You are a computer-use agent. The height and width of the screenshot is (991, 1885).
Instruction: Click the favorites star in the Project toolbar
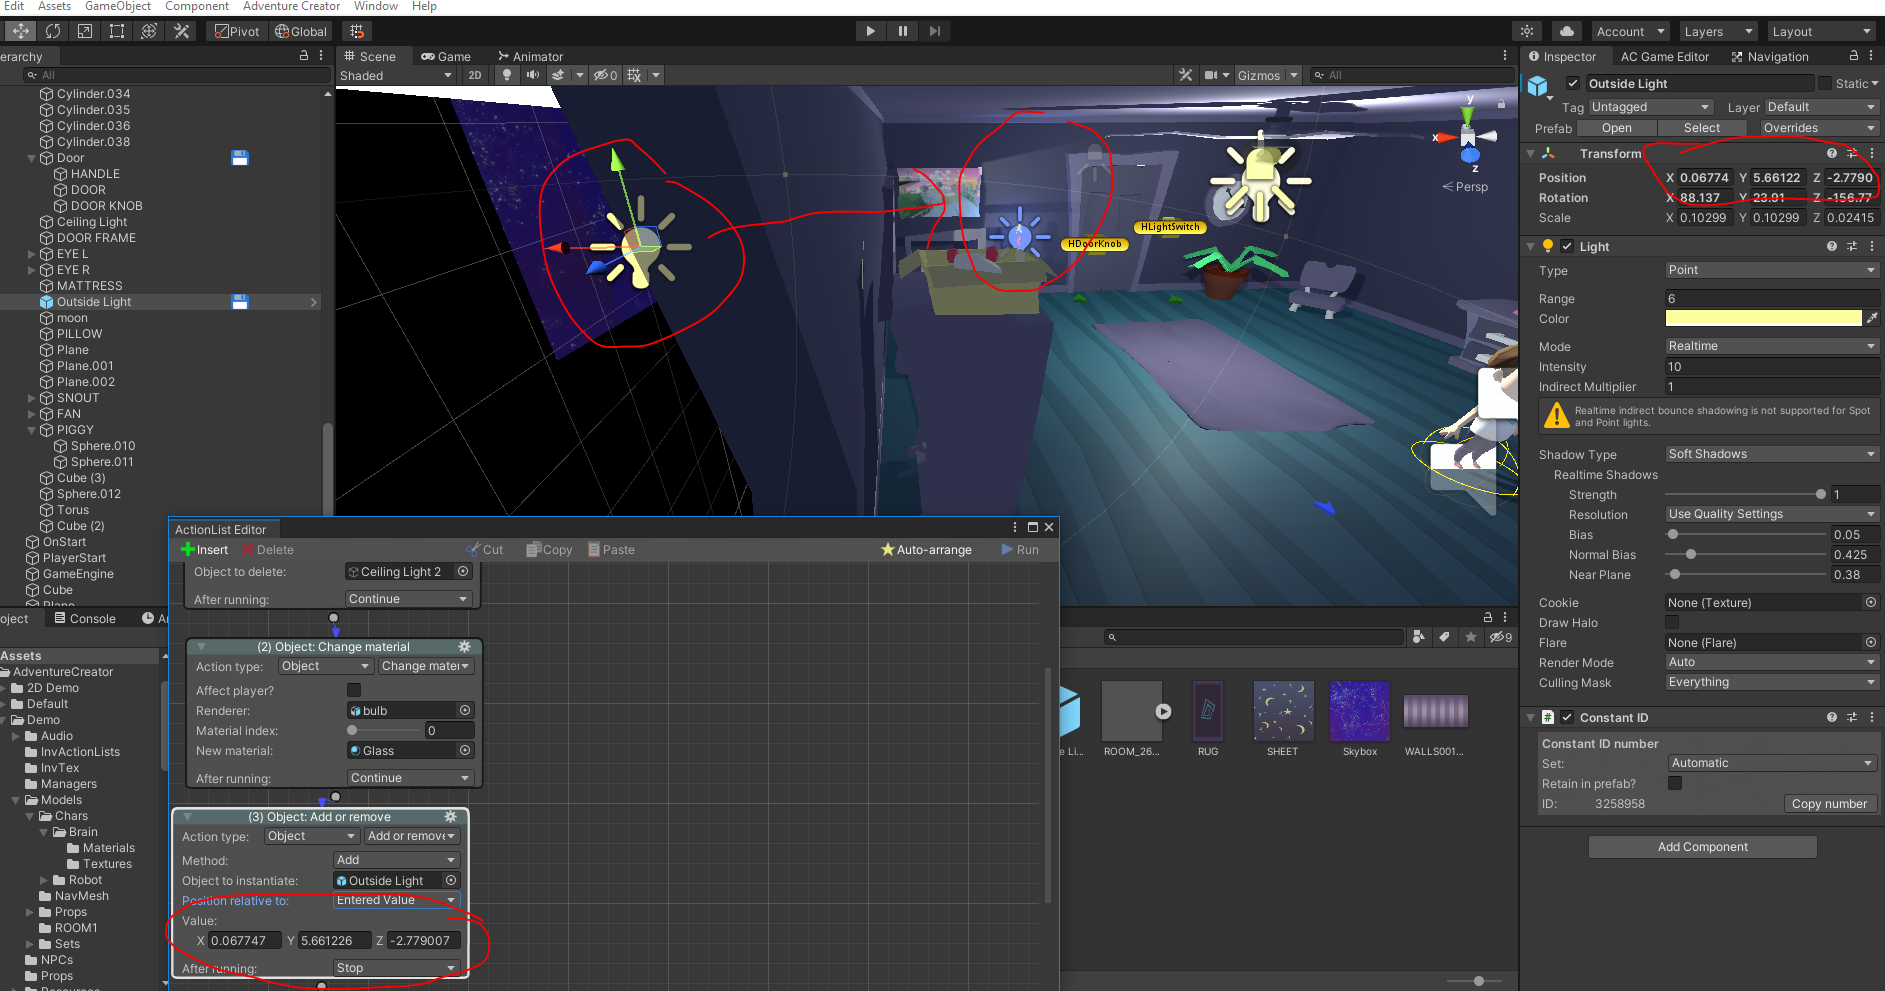coord(1470,637)
